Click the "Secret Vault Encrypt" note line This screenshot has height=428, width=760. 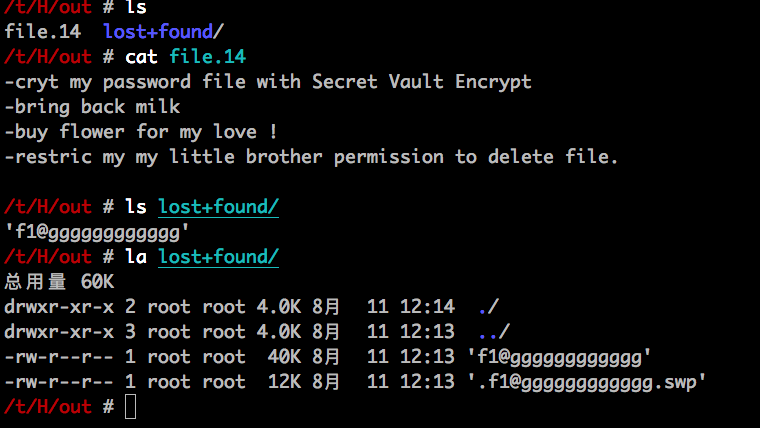click(268, 82)
